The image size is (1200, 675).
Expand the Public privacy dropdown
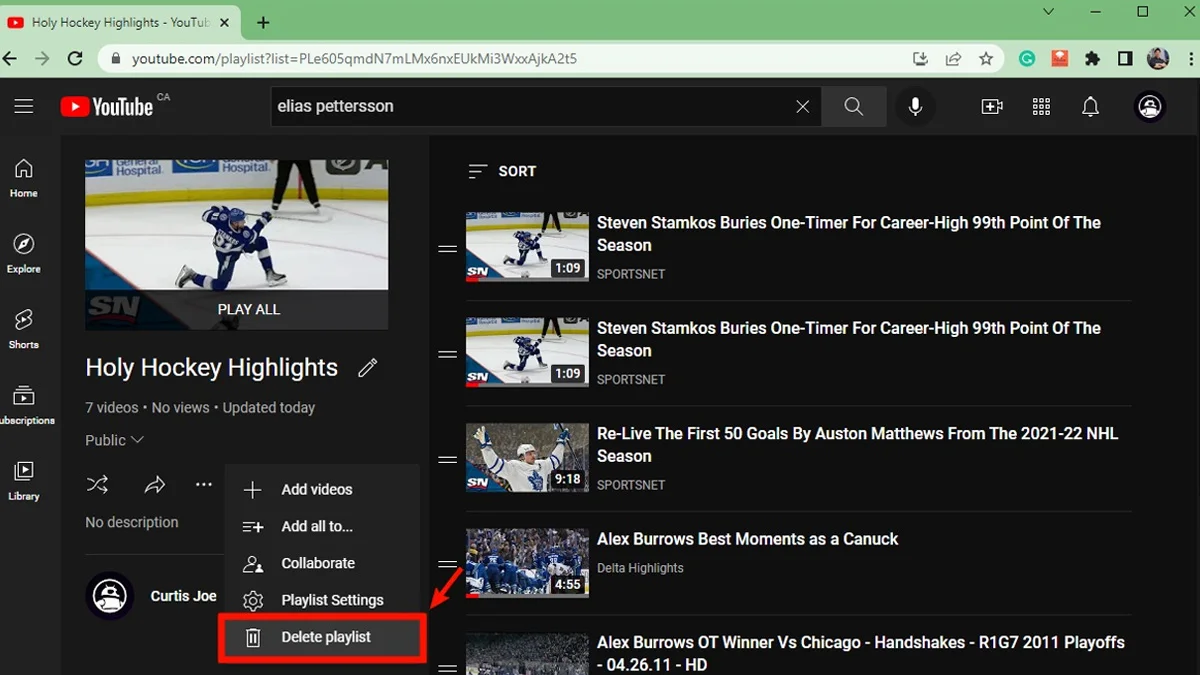[115, 440]
